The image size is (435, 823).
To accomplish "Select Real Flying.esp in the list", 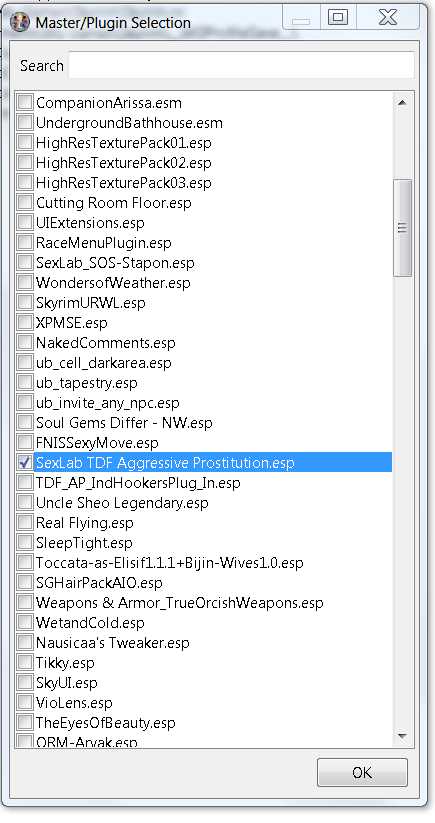I will 84,523.
